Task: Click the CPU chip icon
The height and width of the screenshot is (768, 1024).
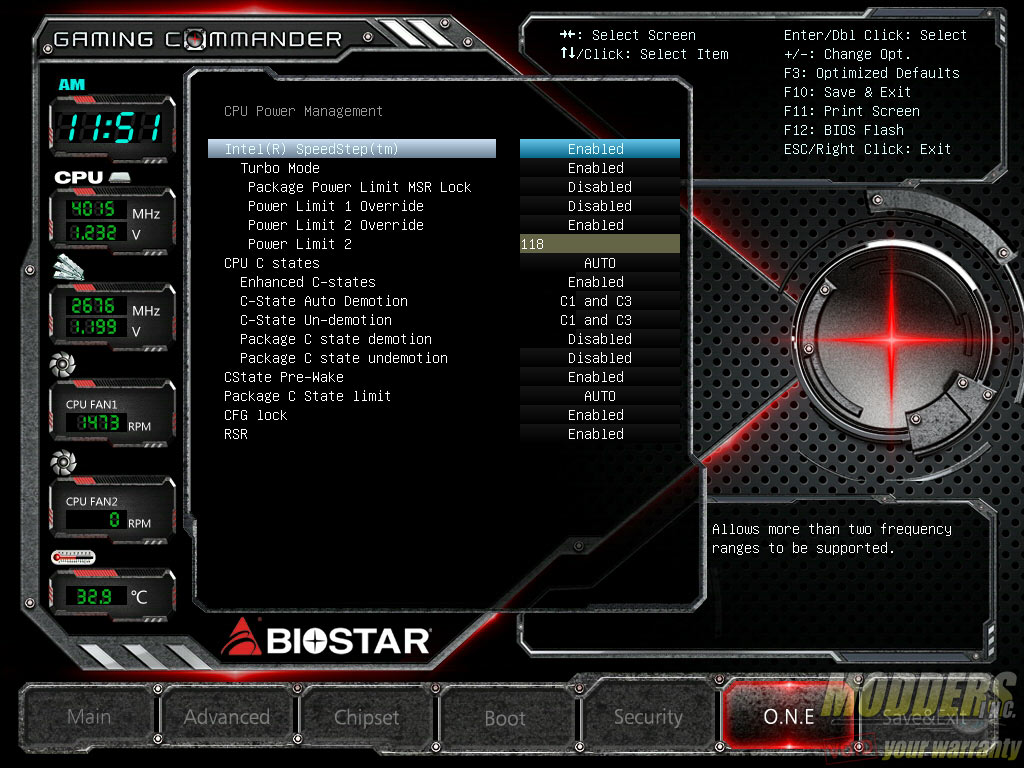Action: point(120,177)
